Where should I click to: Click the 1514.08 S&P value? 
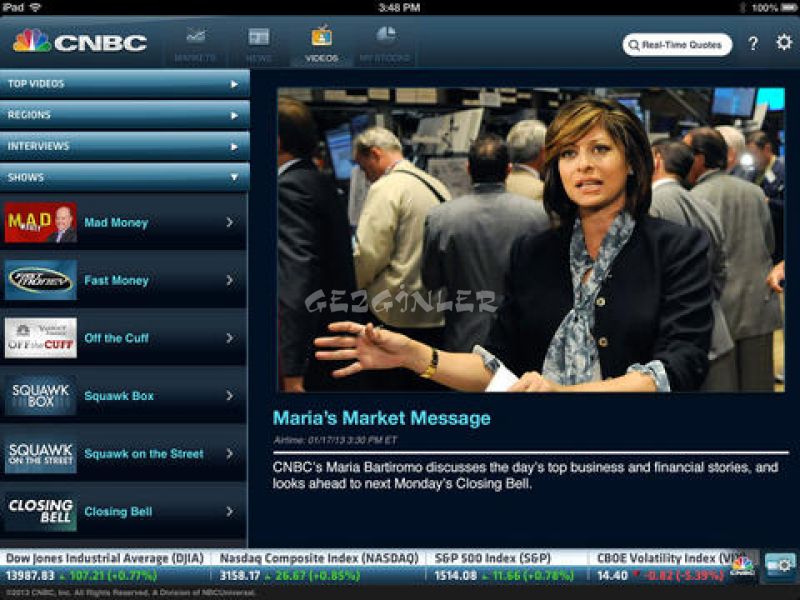456,576
